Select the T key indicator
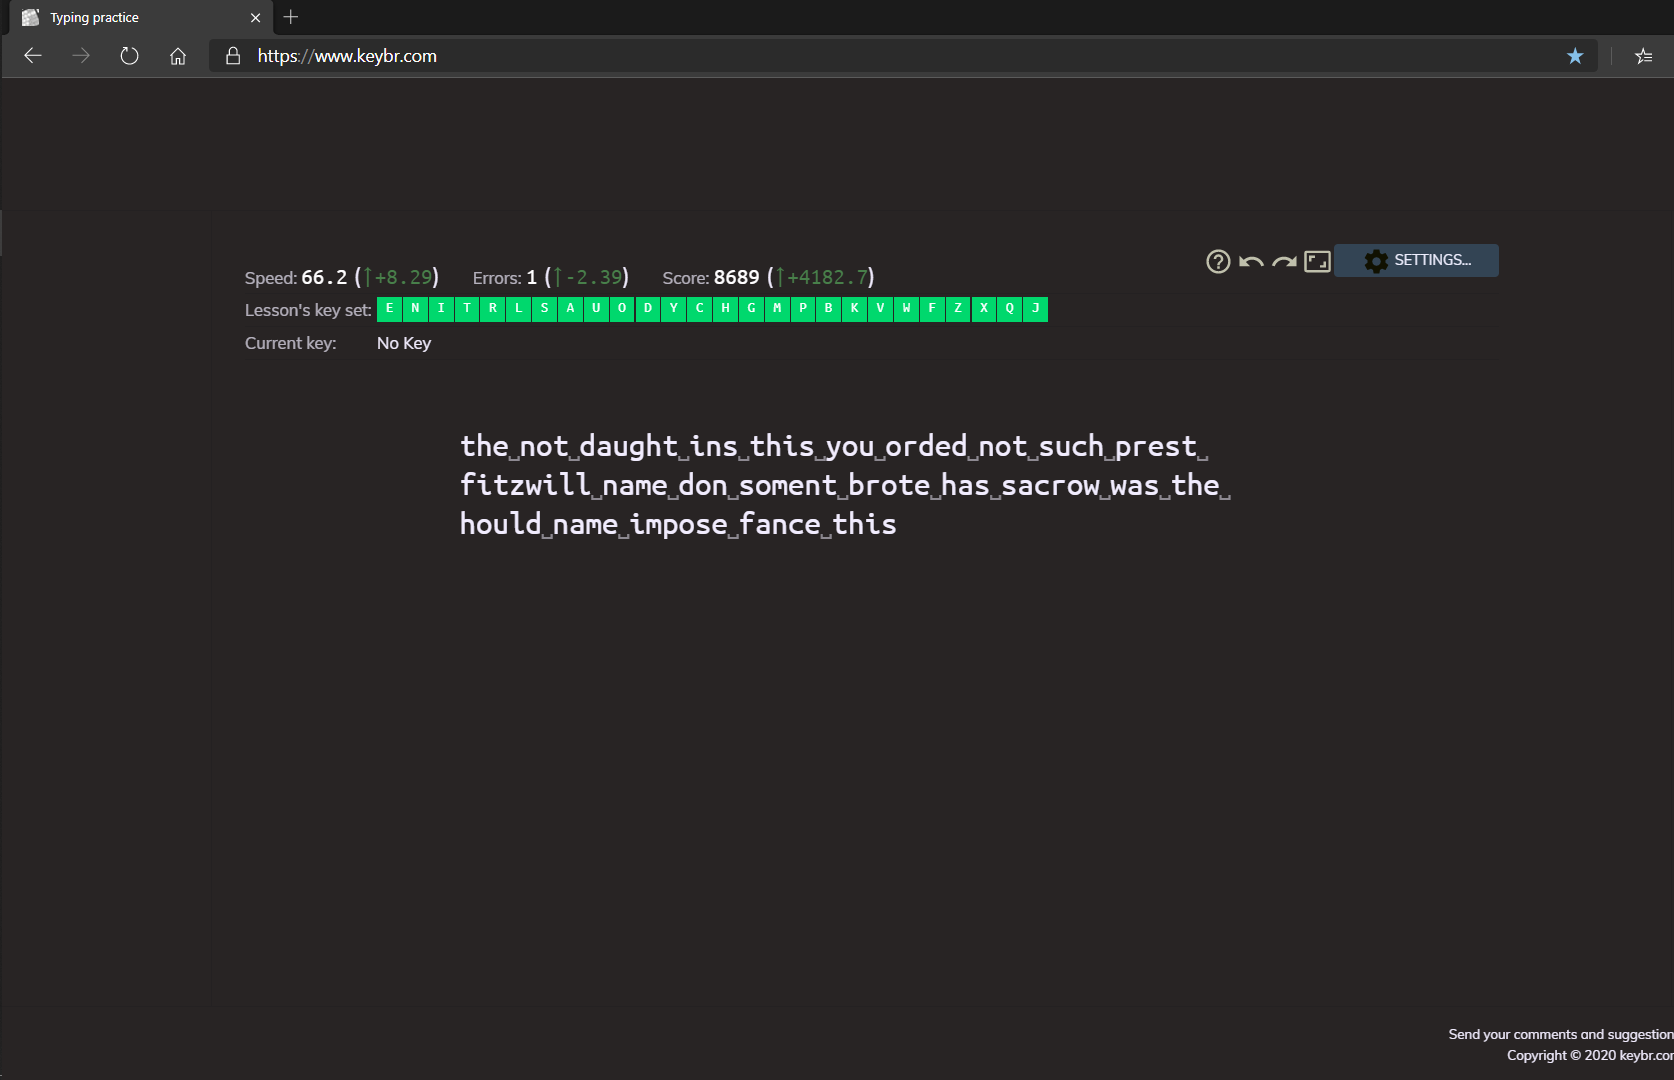1674x1080 pixels. click(x=467, y=309)
